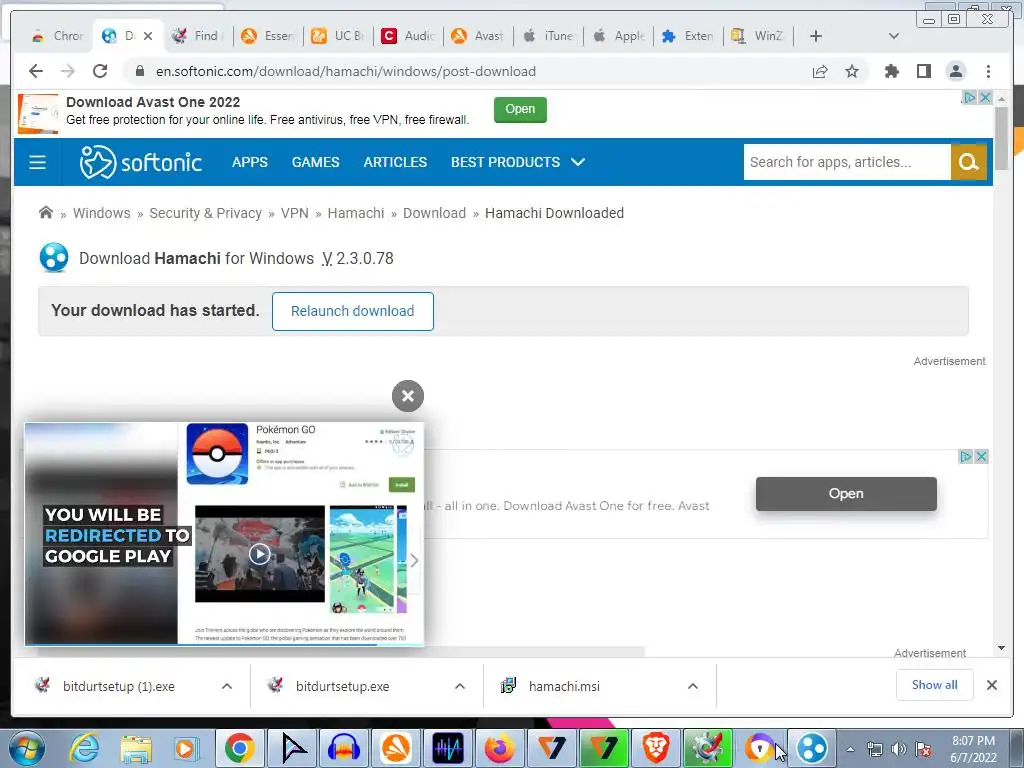Image resolution: width=1024 pixels, height=768 pixels.
Task: Close the floating Pokémon GO video ad
Action: [408, 396]
